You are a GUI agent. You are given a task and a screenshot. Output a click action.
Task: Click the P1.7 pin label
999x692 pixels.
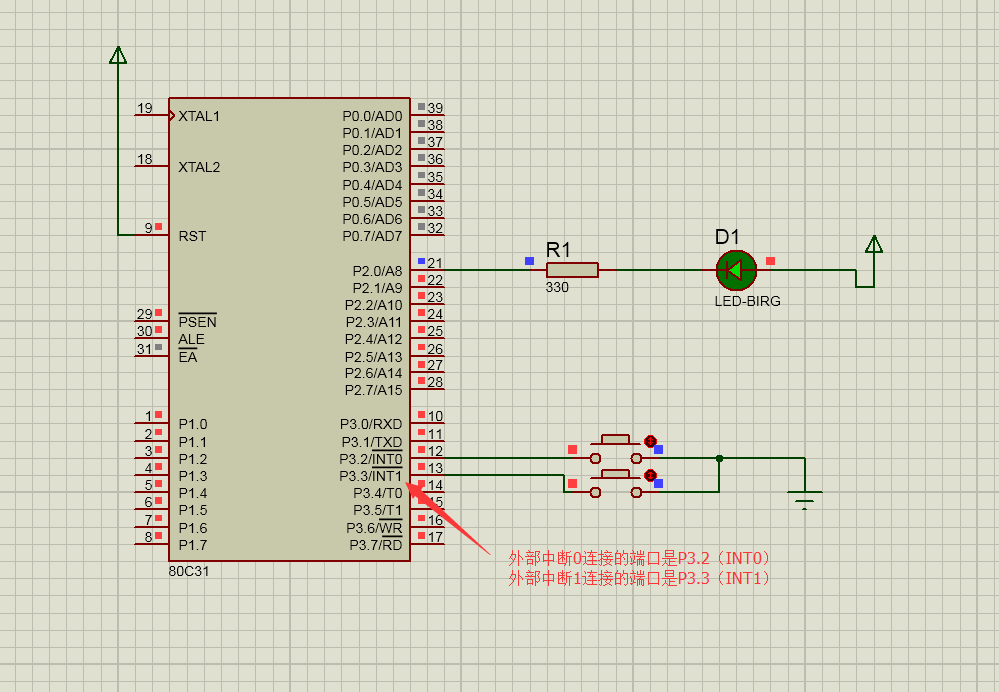point(192,545)
